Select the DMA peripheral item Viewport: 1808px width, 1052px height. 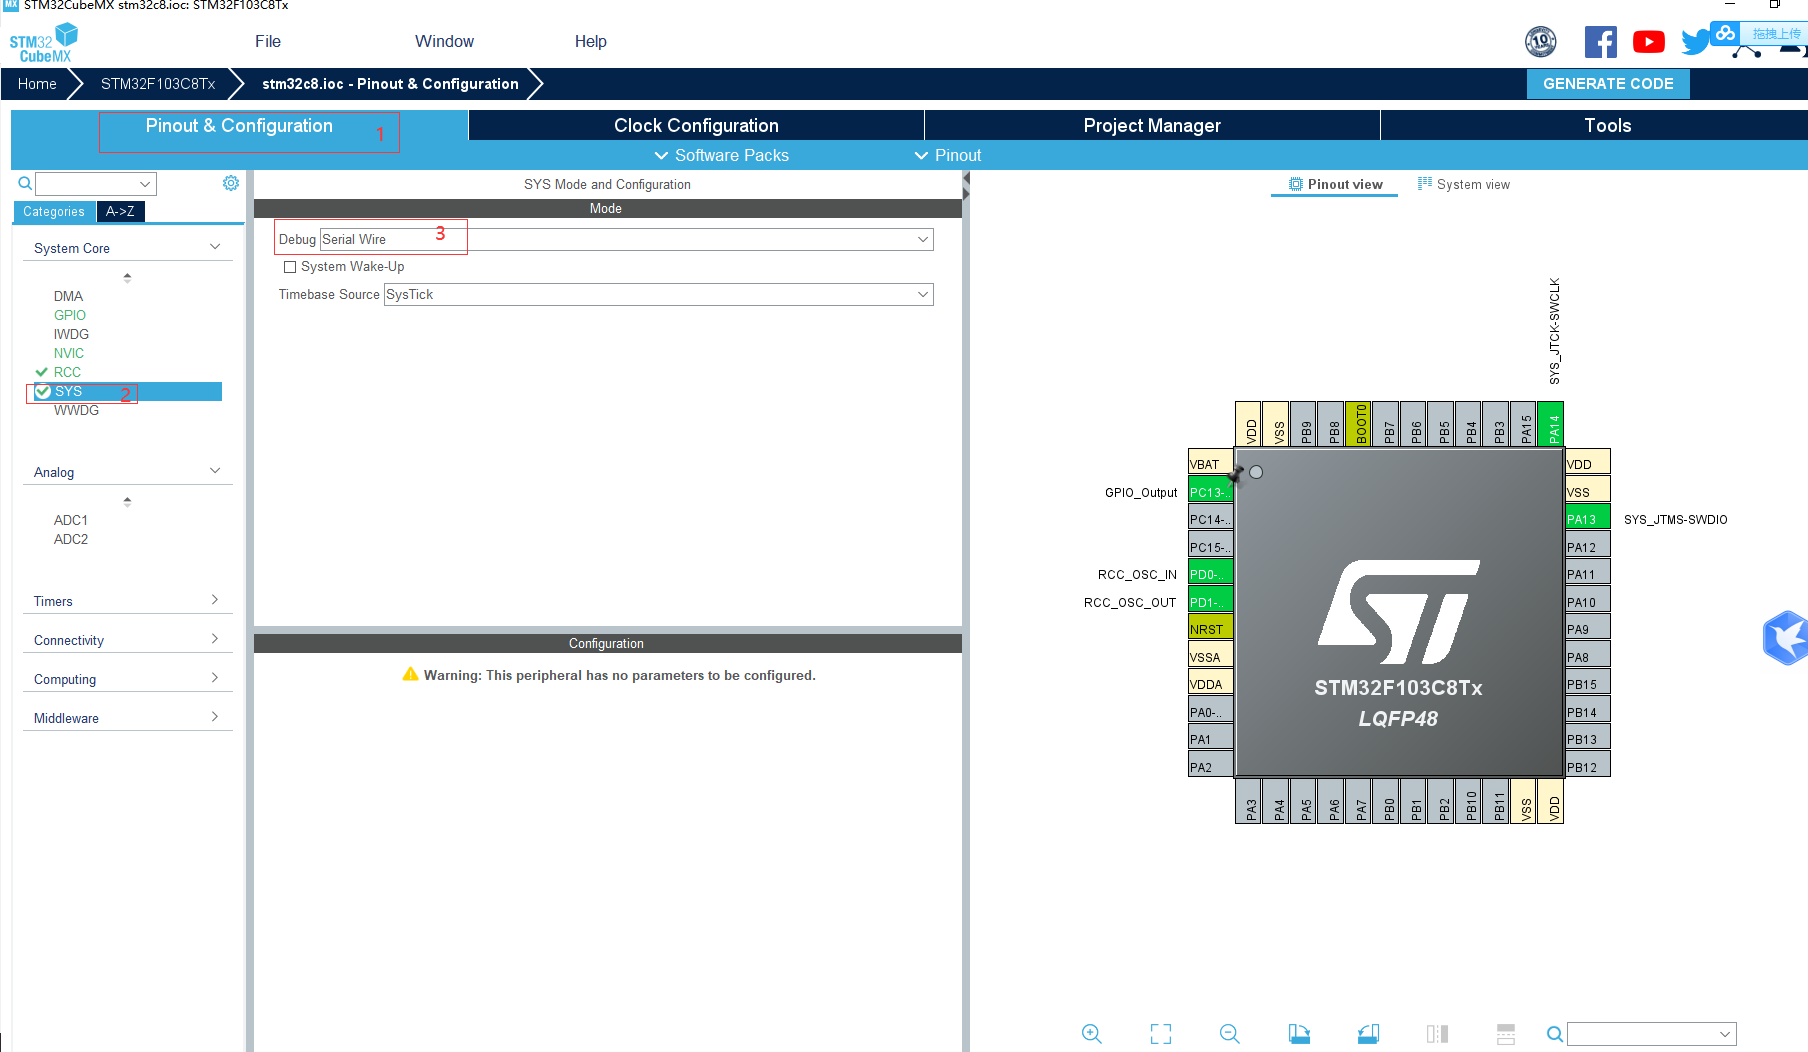(68, 296)
